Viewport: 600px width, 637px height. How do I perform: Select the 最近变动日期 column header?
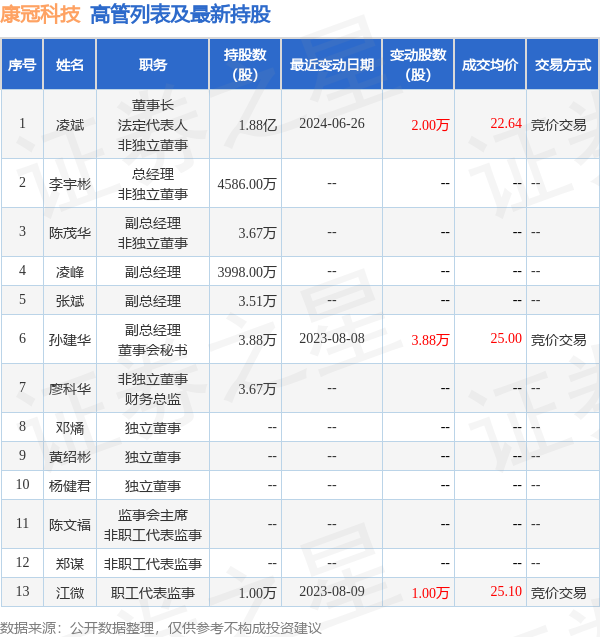pyautogui.click(x=332, y=65)
